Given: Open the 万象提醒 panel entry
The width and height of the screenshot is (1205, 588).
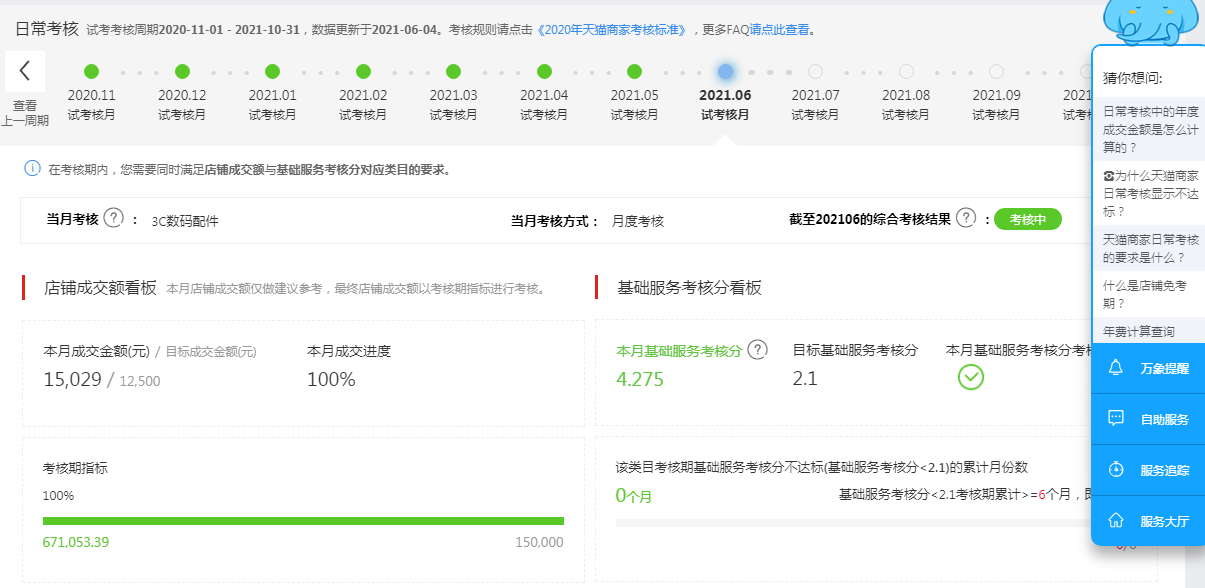Looking at the screenshot, I should [x=1148, y=368].
